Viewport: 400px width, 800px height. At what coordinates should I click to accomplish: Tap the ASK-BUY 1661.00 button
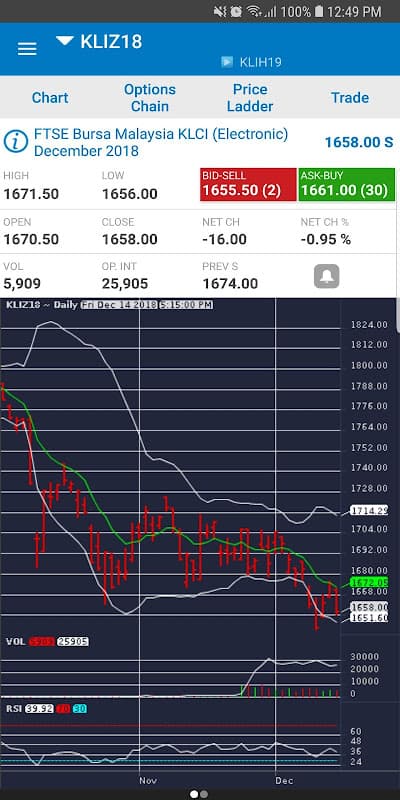(346, 184)
